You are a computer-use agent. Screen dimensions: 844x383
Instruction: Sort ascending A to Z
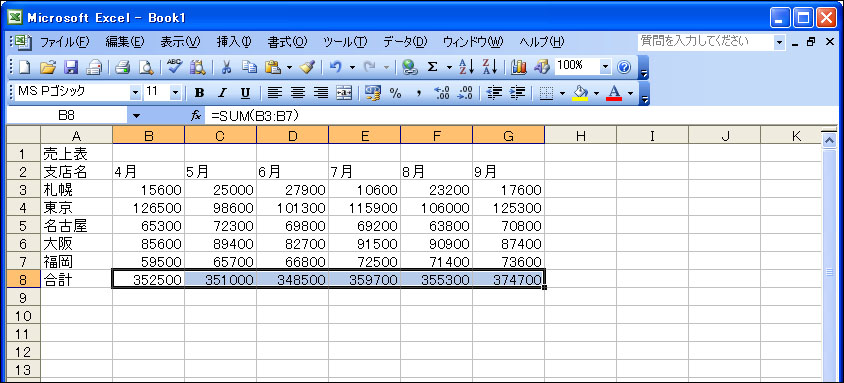tap(466, 67)
